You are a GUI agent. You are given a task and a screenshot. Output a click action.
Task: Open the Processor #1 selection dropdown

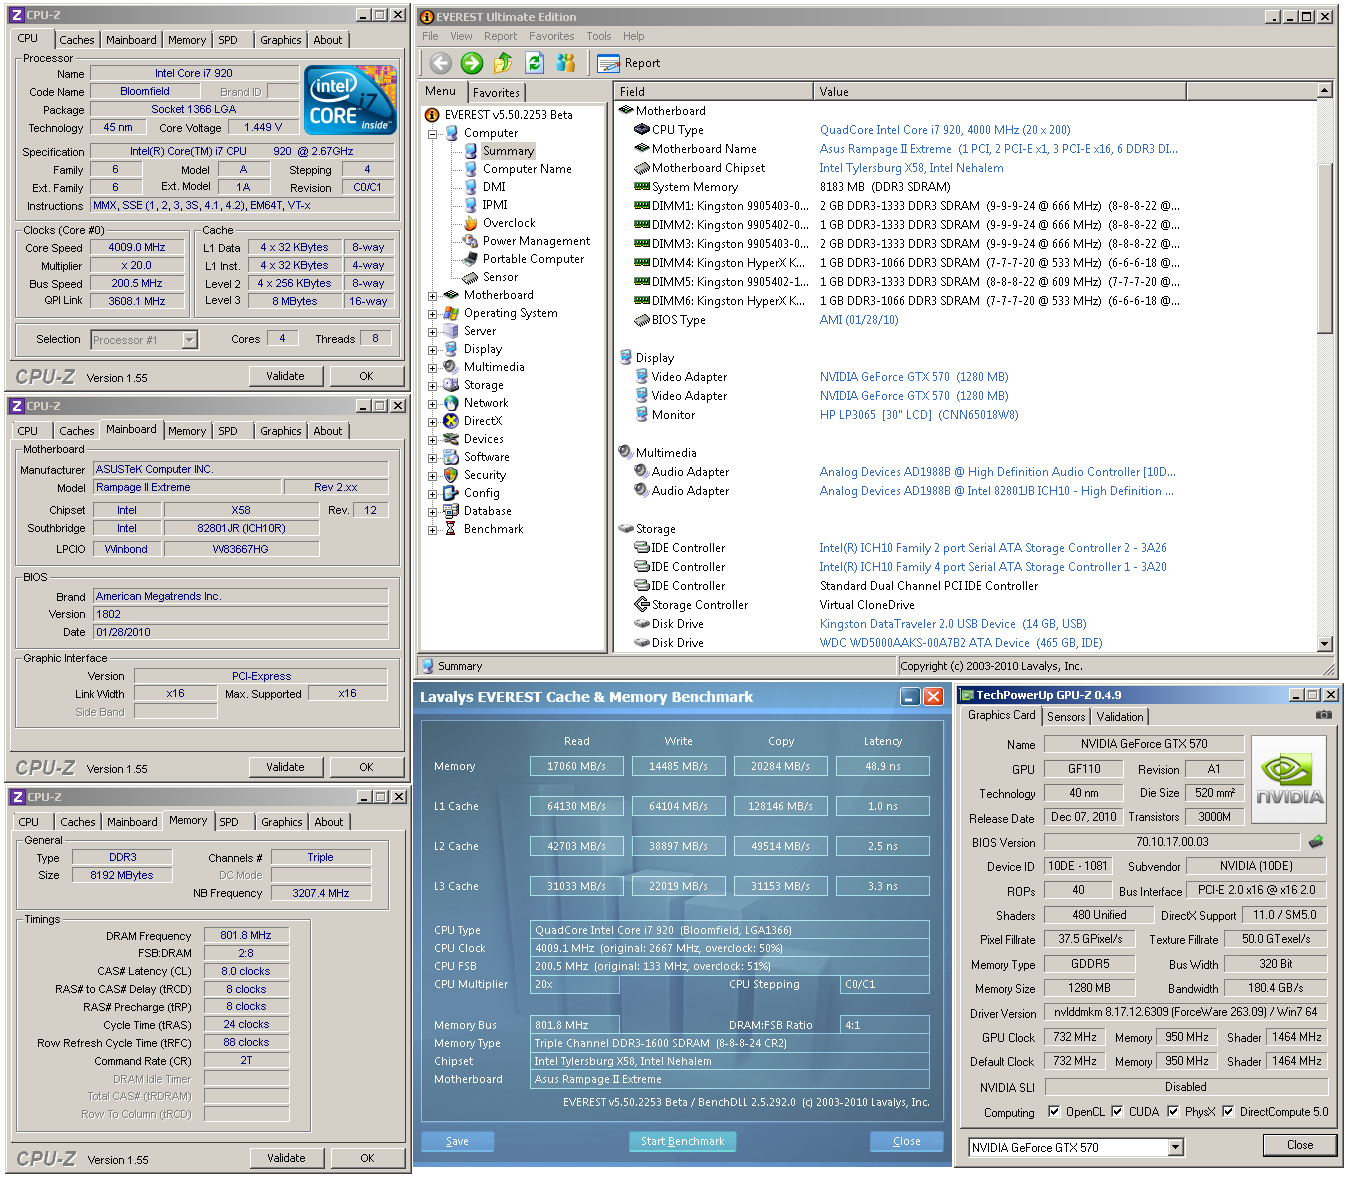189,340
